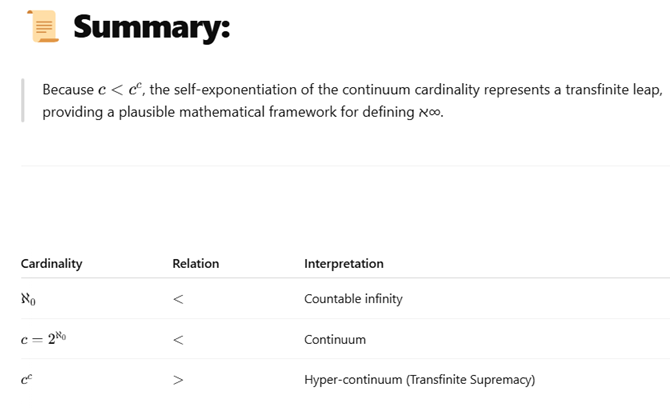Click the blockquote's vertical gray bar
The height and width of the screenshot is (414, 670).
(23, 100)
